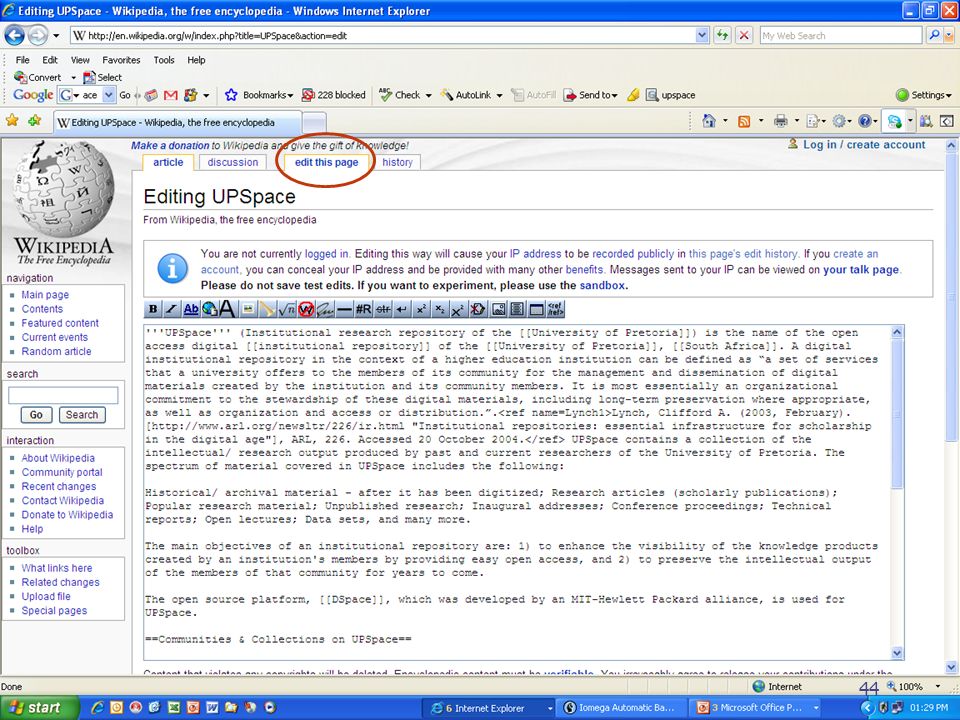Click the Print icon in the command bar
960x720 pixels.
[781, 121]
